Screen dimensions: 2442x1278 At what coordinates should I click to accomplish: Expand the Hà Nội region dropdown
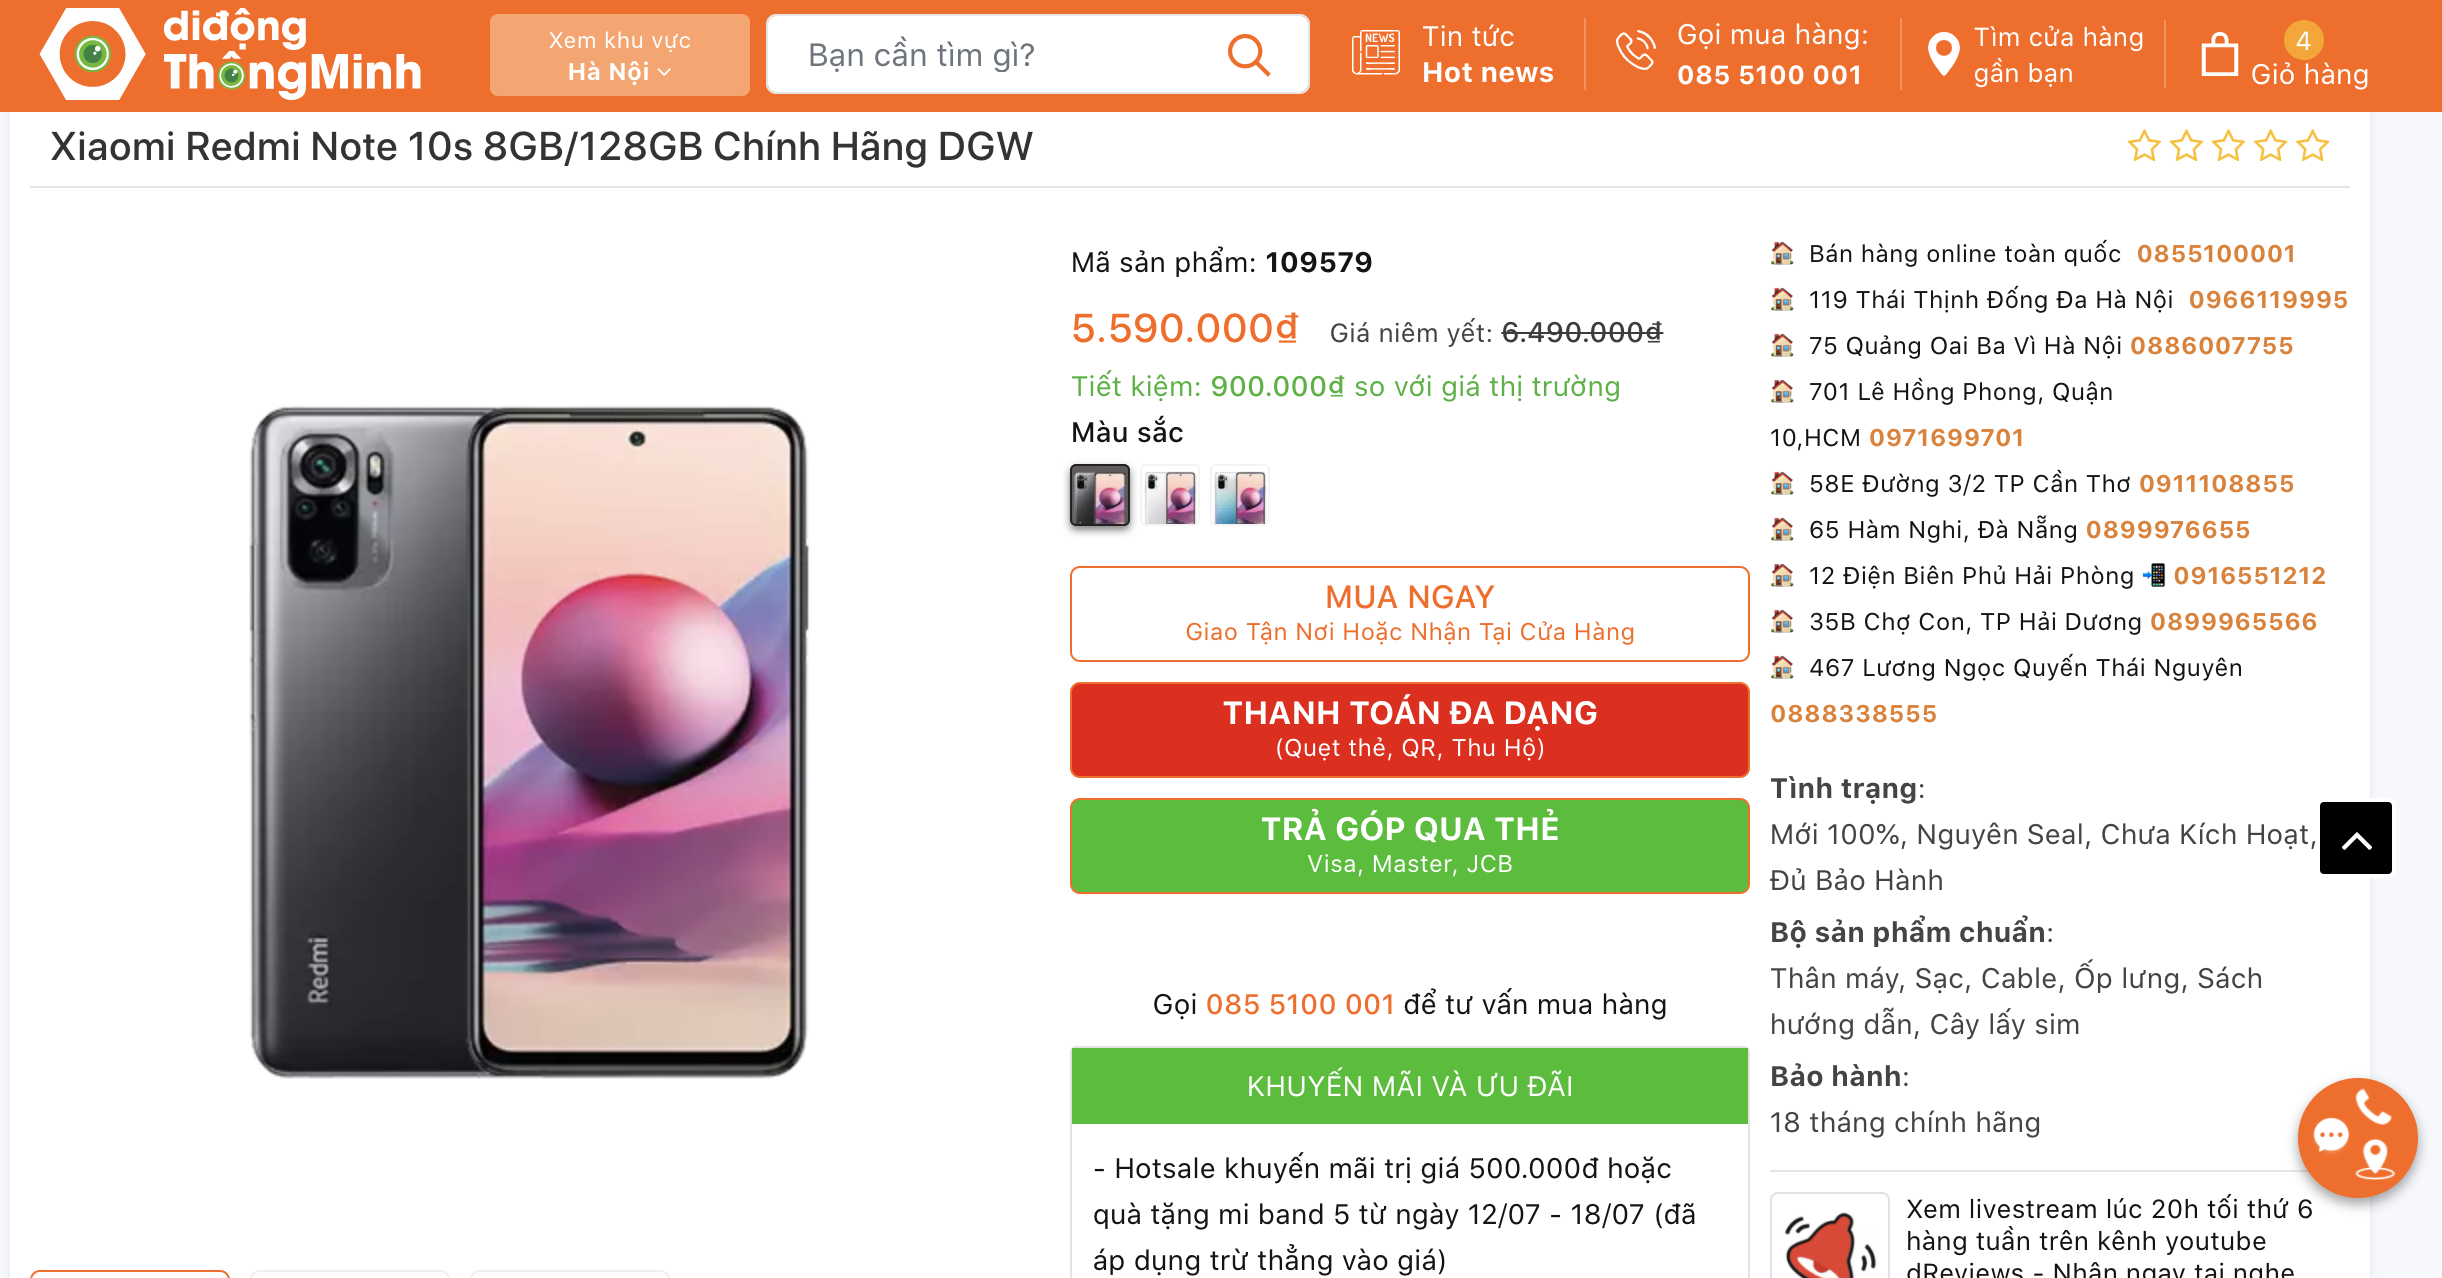click(620, 55)
